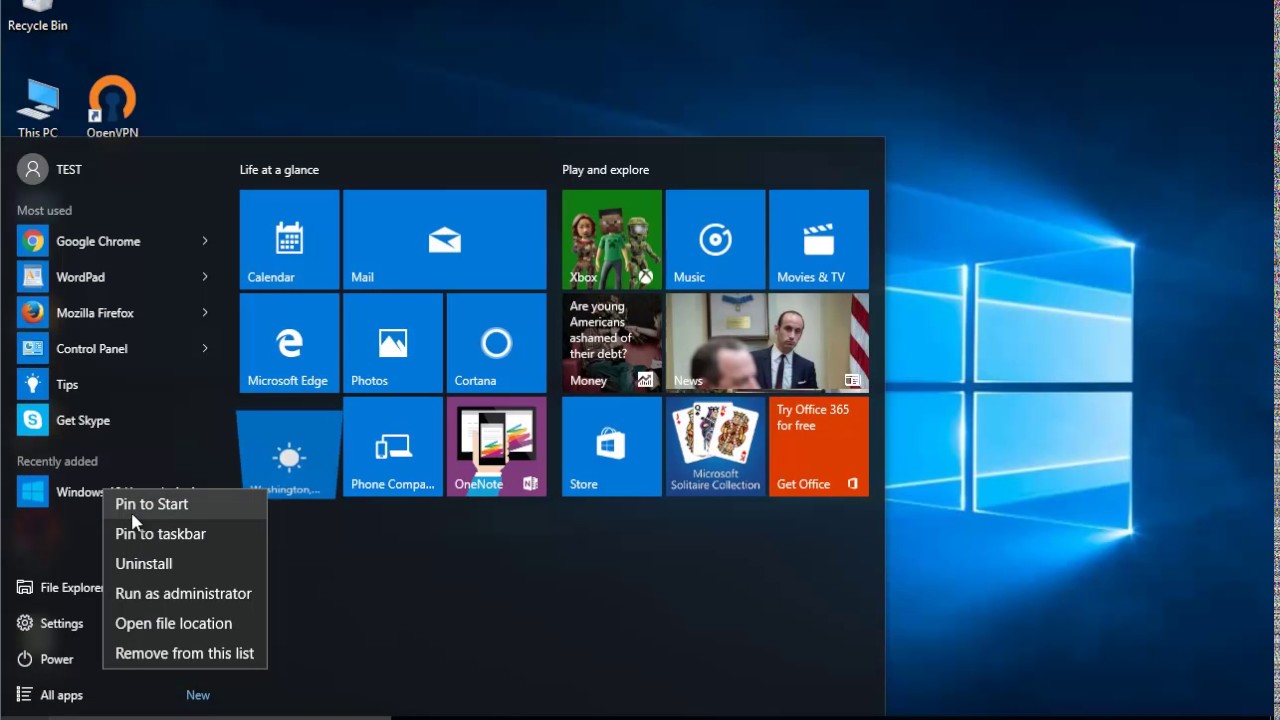The image size is (1280, 720).
Task: Open the Phone Companion tile
Action: point(393,446)
